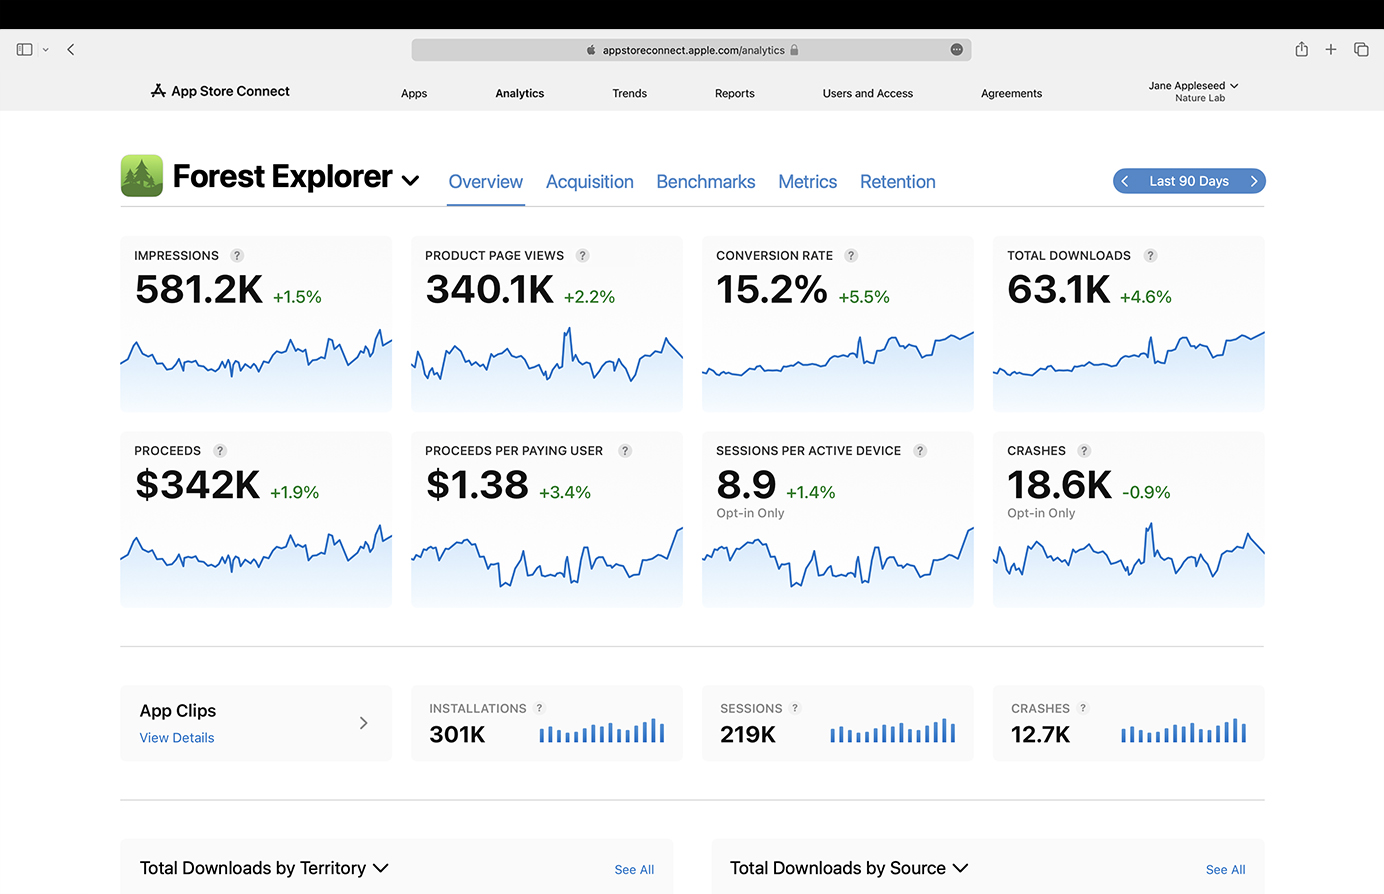
Task: Click the Impressions help icon
Action: (237, 255)
